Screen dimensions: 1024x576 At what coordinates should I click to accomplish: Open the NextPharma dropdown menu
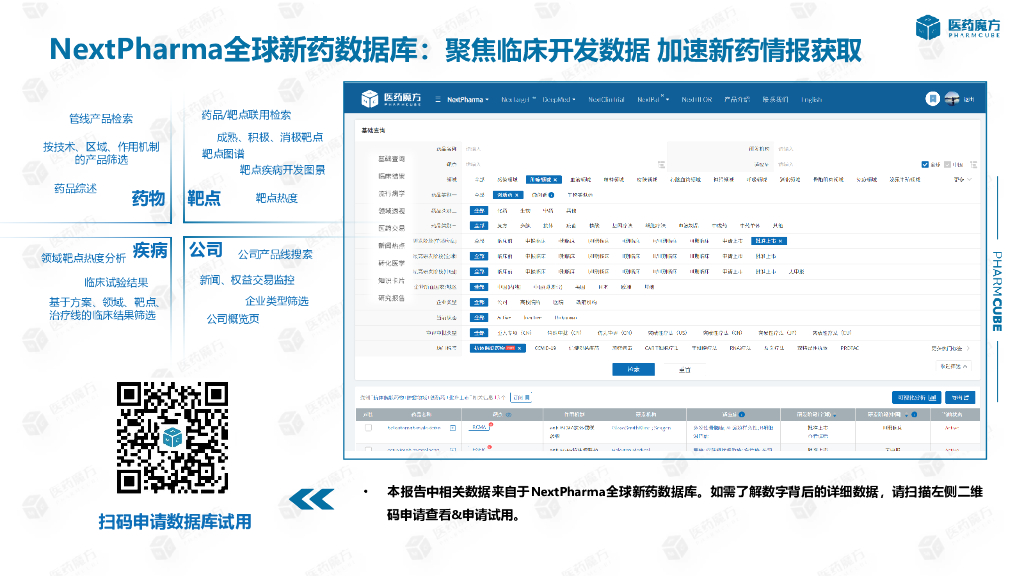click(469, 99)
